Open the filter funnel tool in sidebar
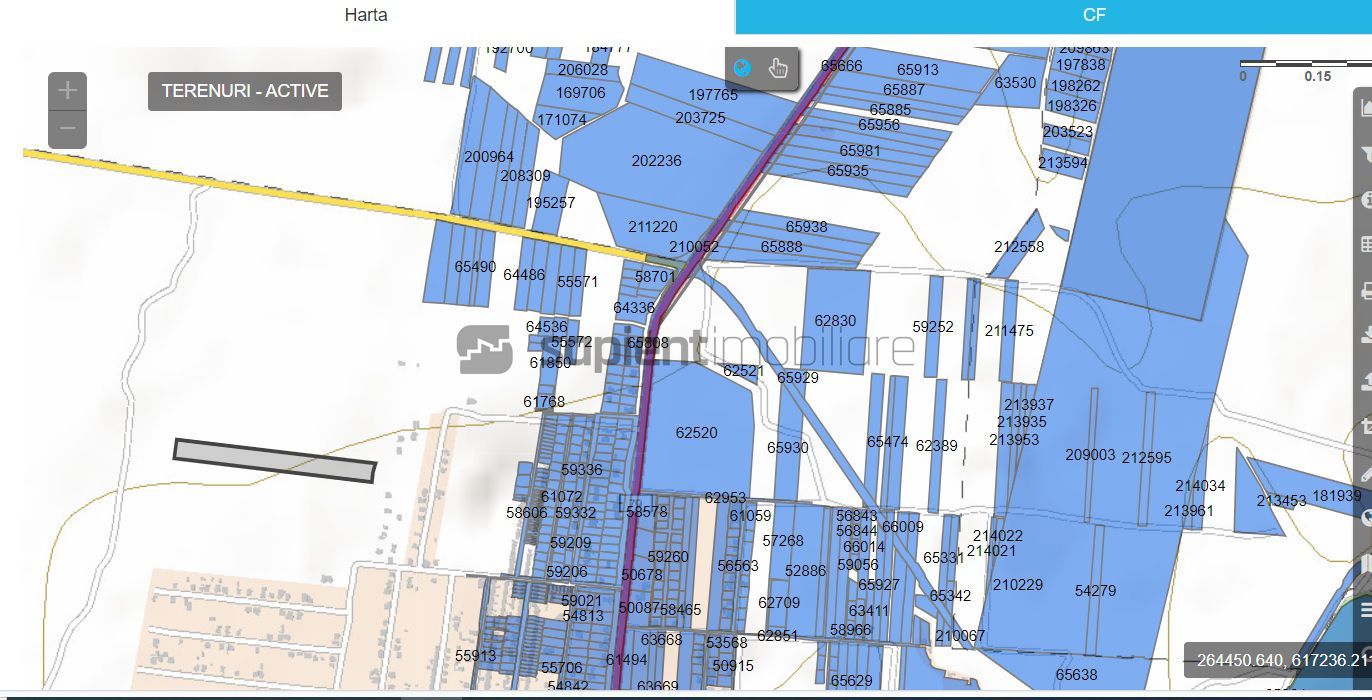Viewport: 1372px width, 700px height. [x=1365, y=154]
